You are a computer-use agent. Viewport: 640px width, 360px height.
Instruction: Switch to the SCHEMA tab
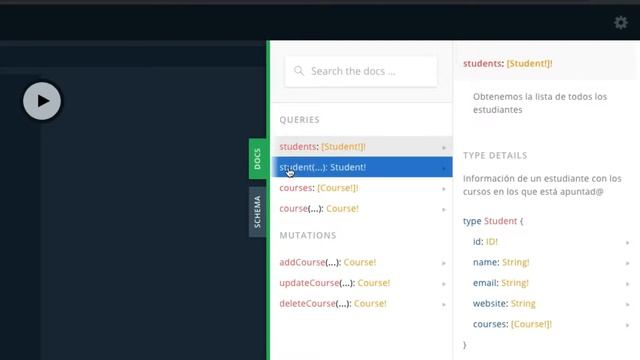[257, 212]
